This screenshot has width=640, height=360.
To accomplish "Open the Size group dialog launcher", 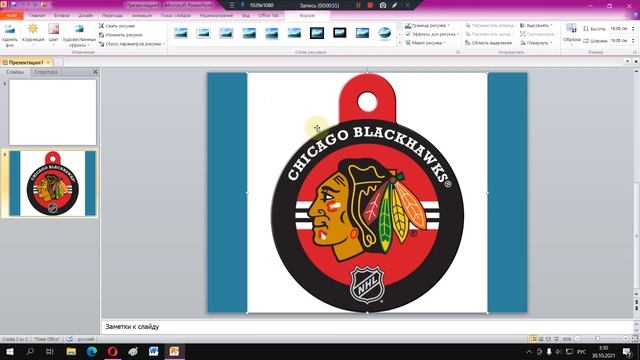I will click(x=635, y=52).
